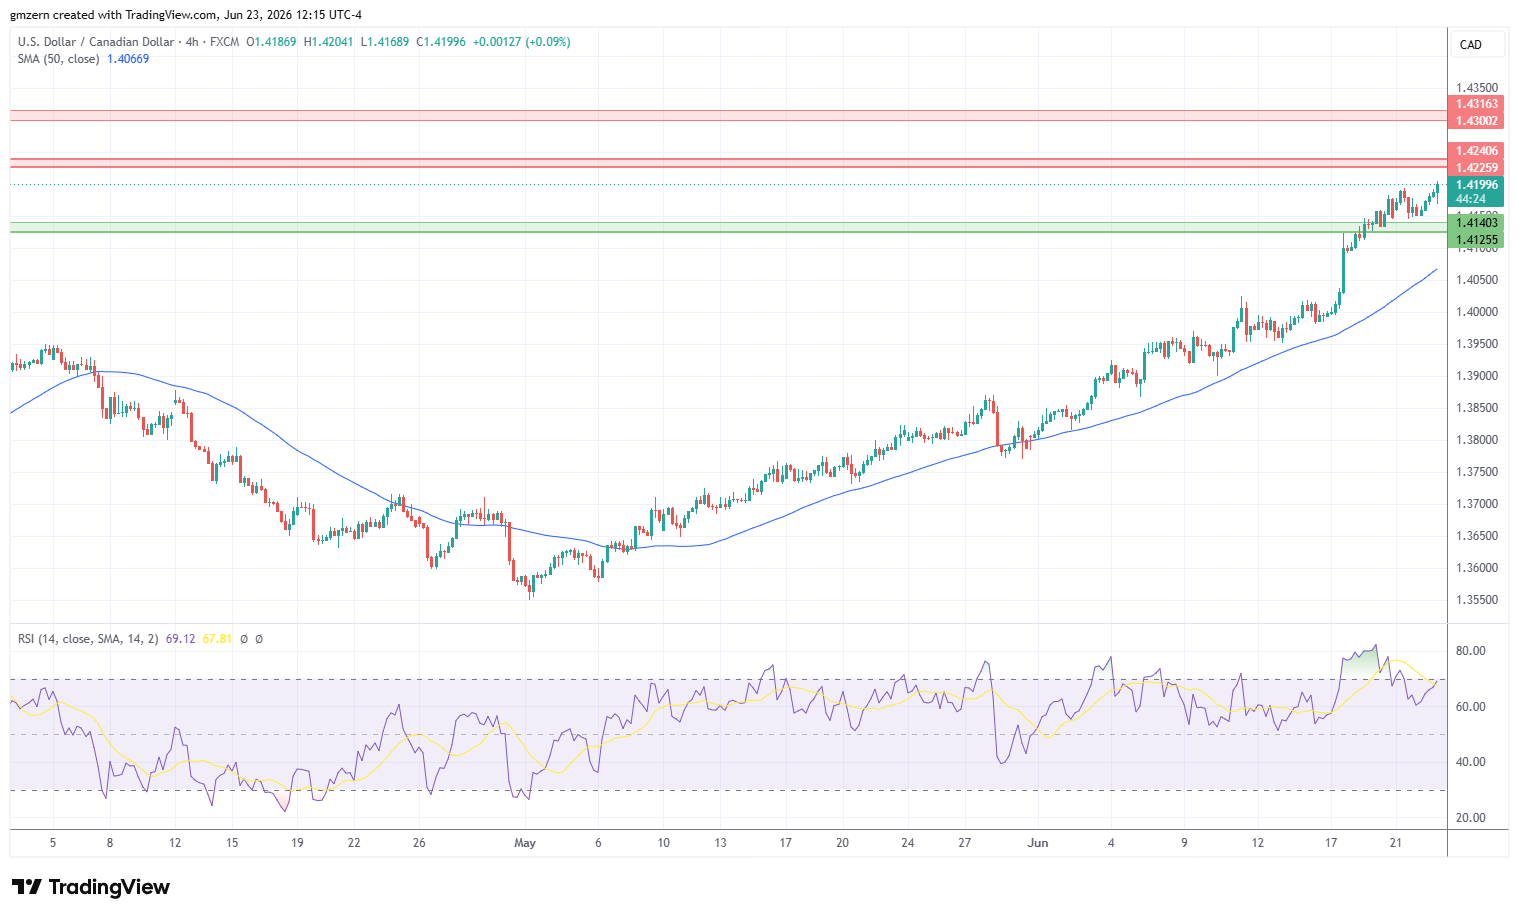Click the FXCM data source label
Image resolution: width=1519 pixels, height=917 pixels.
coord(224,42)
